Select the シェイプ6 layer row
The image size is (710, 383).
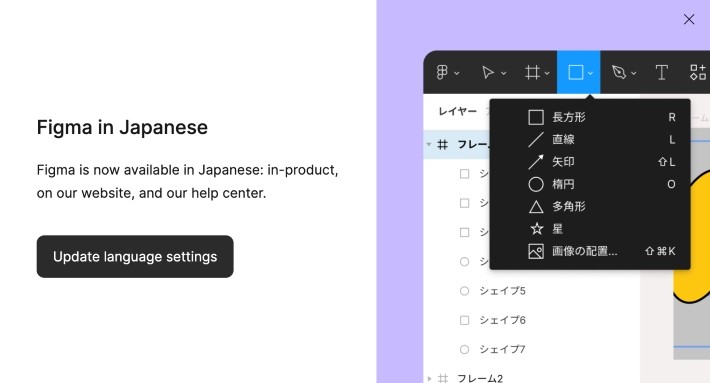click(532, 320)
